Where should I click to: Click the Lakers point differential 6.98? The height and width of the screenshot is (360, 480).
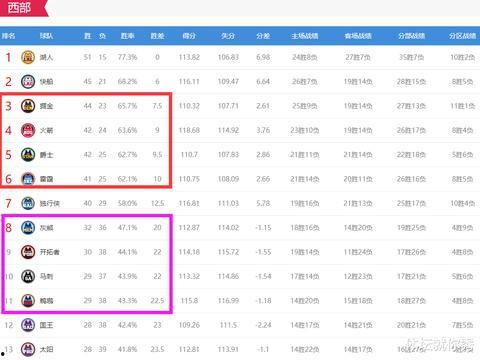(263, 57)
